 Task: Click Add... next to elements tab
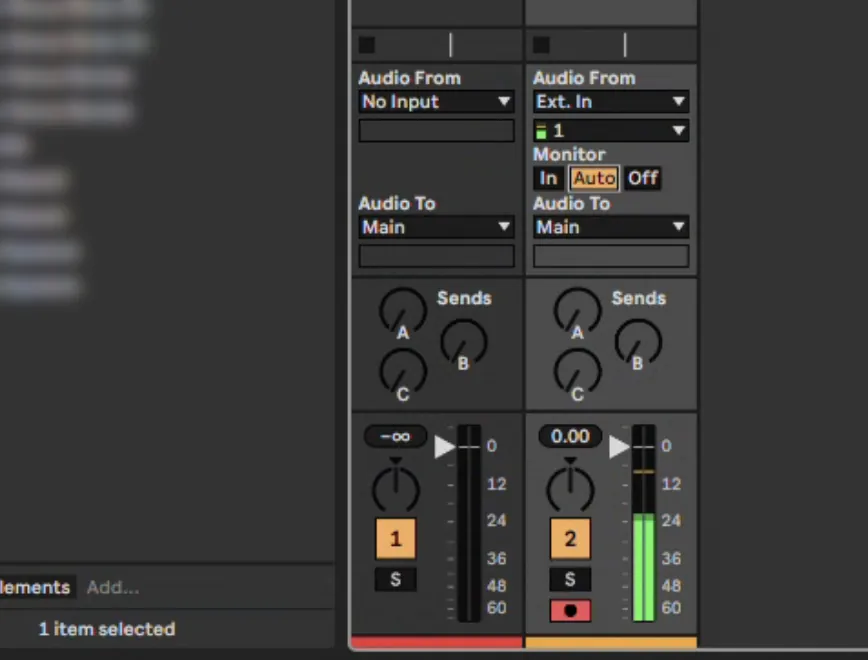click(113, 587)
